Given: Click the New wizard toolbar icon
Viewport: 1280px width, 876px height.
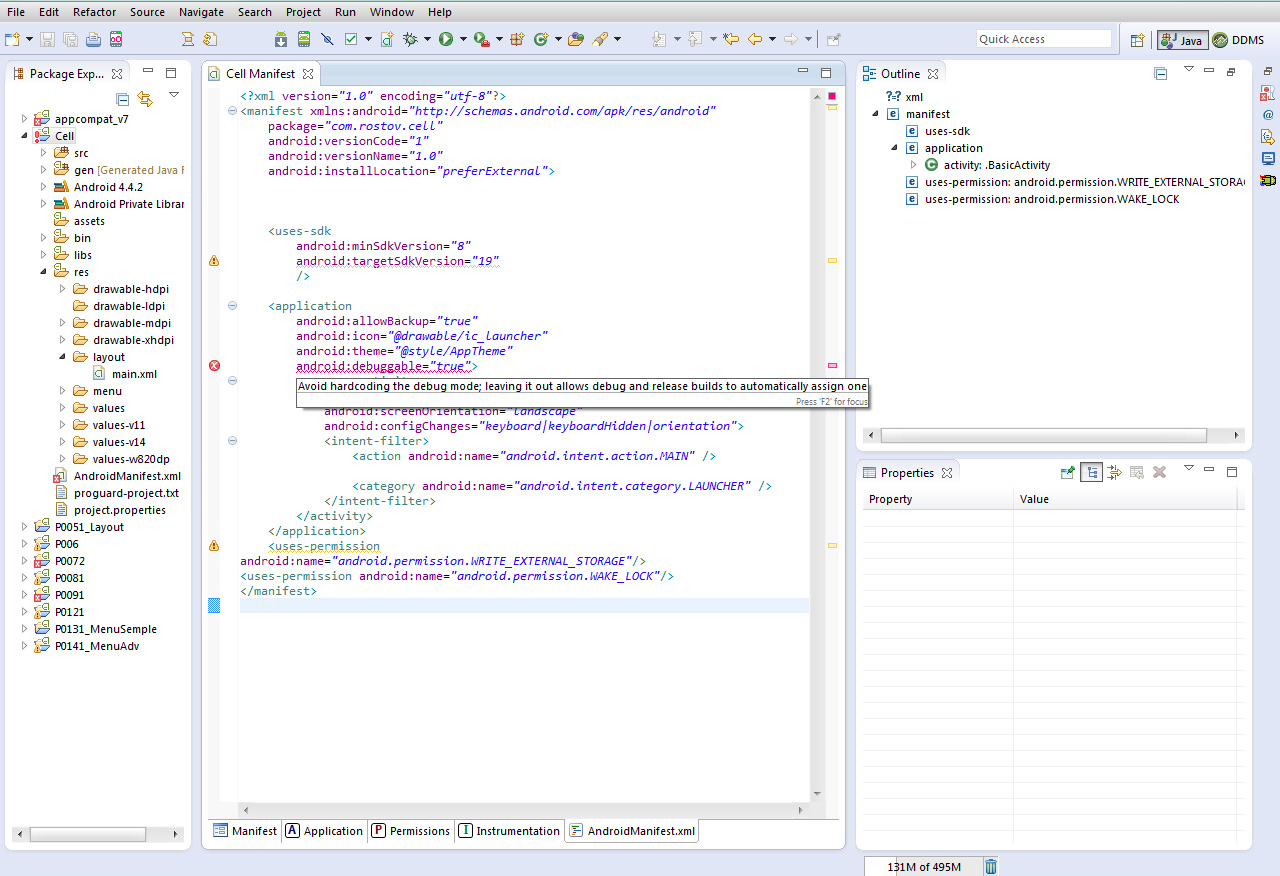Looking at the screenshot, I should tap(11, 39).
